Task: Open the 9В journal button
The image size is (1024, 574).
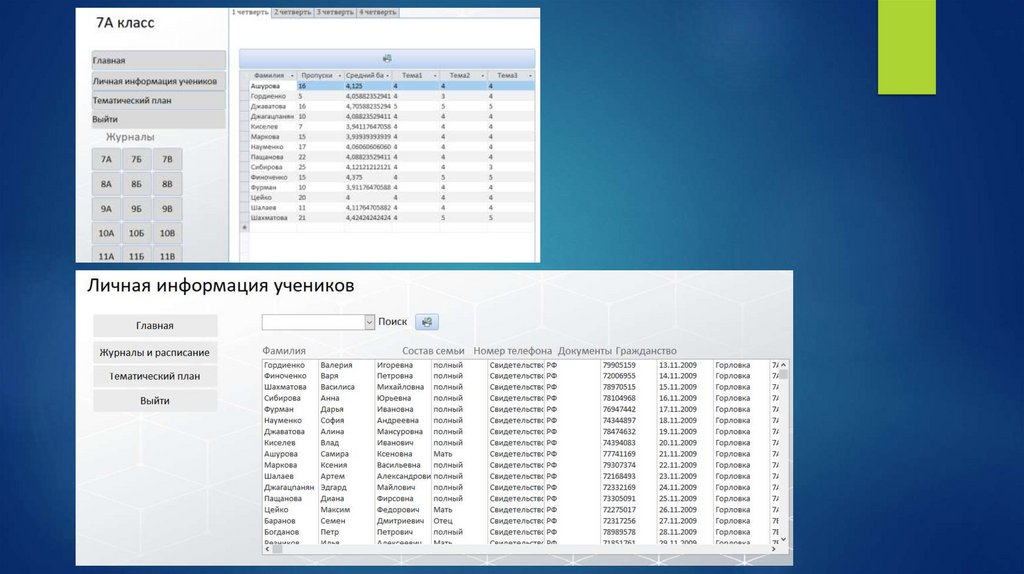Action: [x=167, y=209]
